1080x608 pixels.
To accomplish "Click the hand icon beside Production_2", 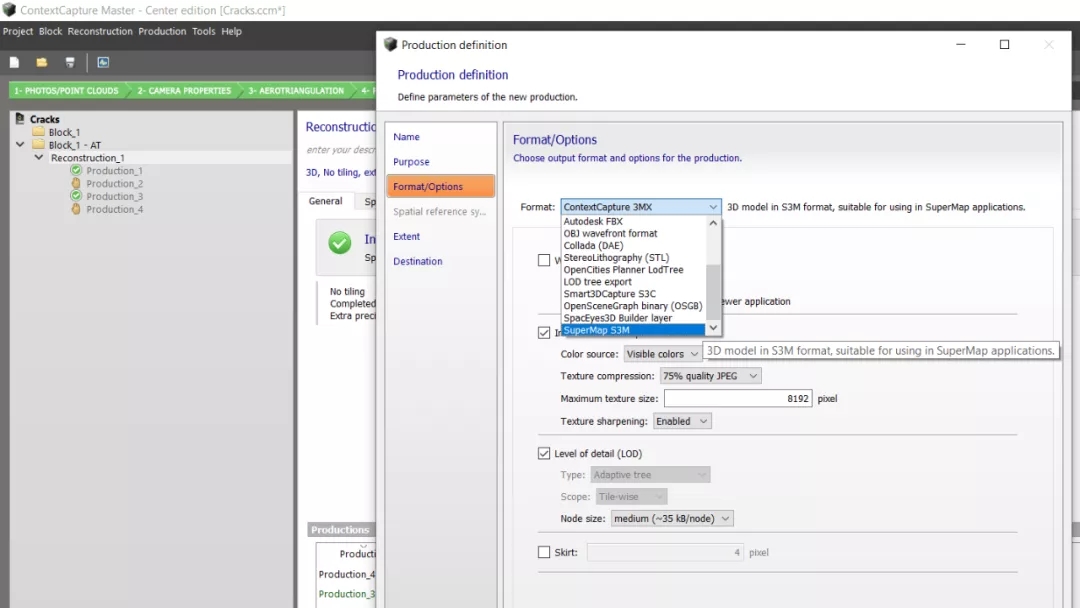I will (x=76, y=183).
